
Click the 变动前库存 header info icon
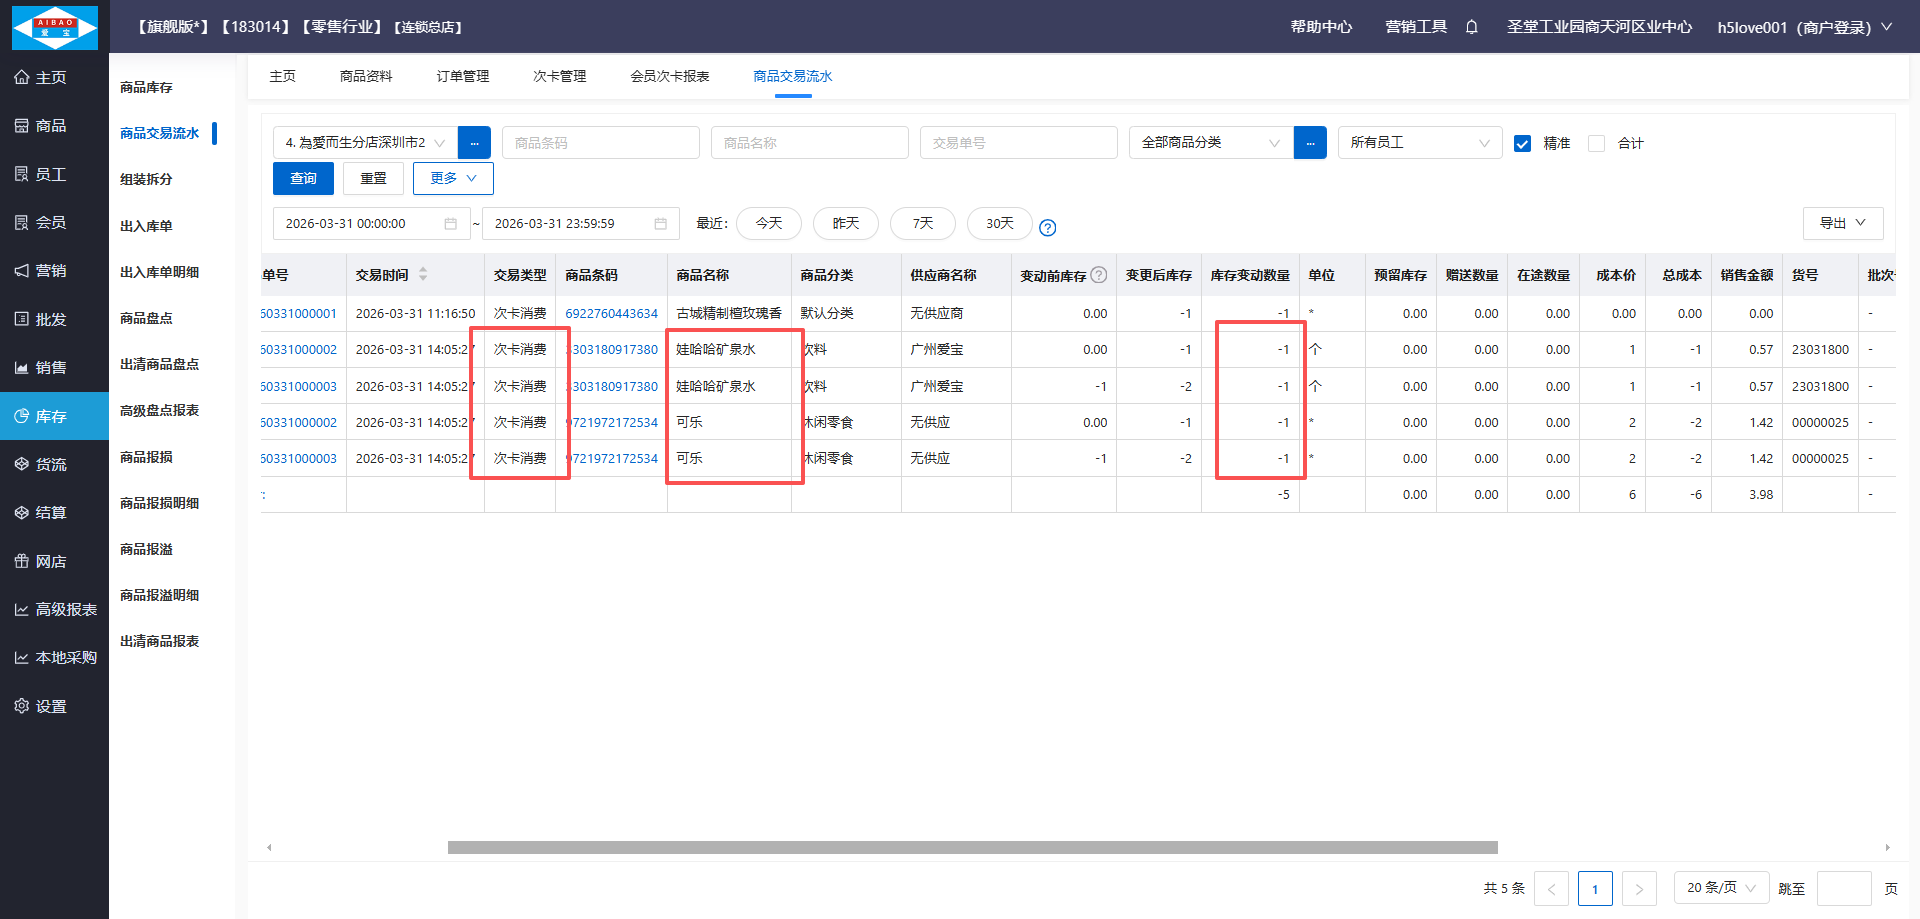(1099, 275)
